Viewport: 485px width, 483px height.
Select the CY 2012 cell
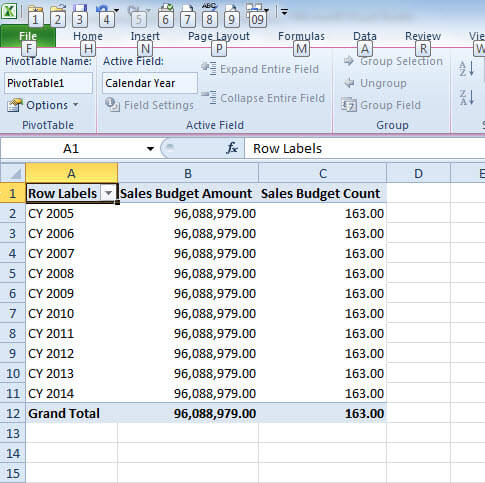pyautogui.click(x=71, y=353)
